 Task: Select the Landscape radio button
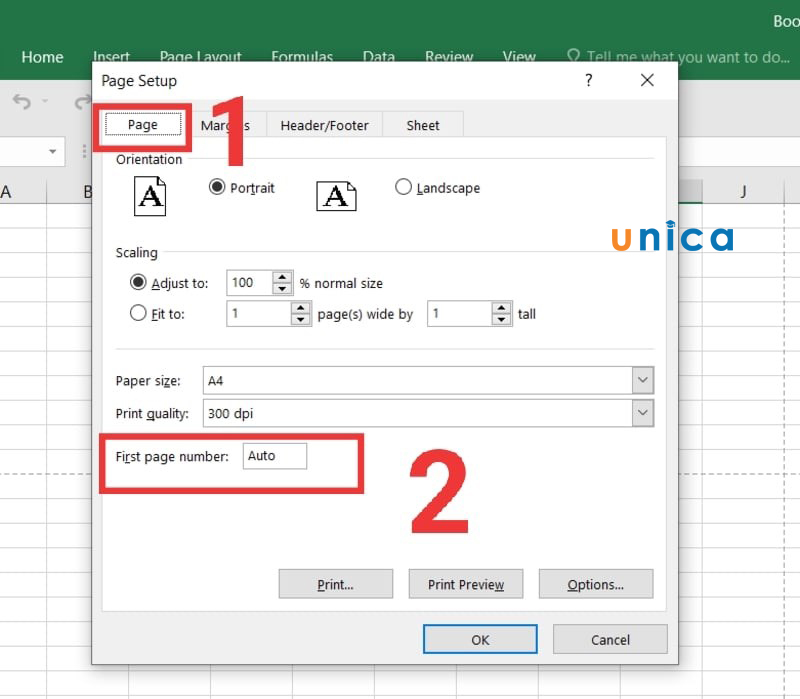click(403, 187)
